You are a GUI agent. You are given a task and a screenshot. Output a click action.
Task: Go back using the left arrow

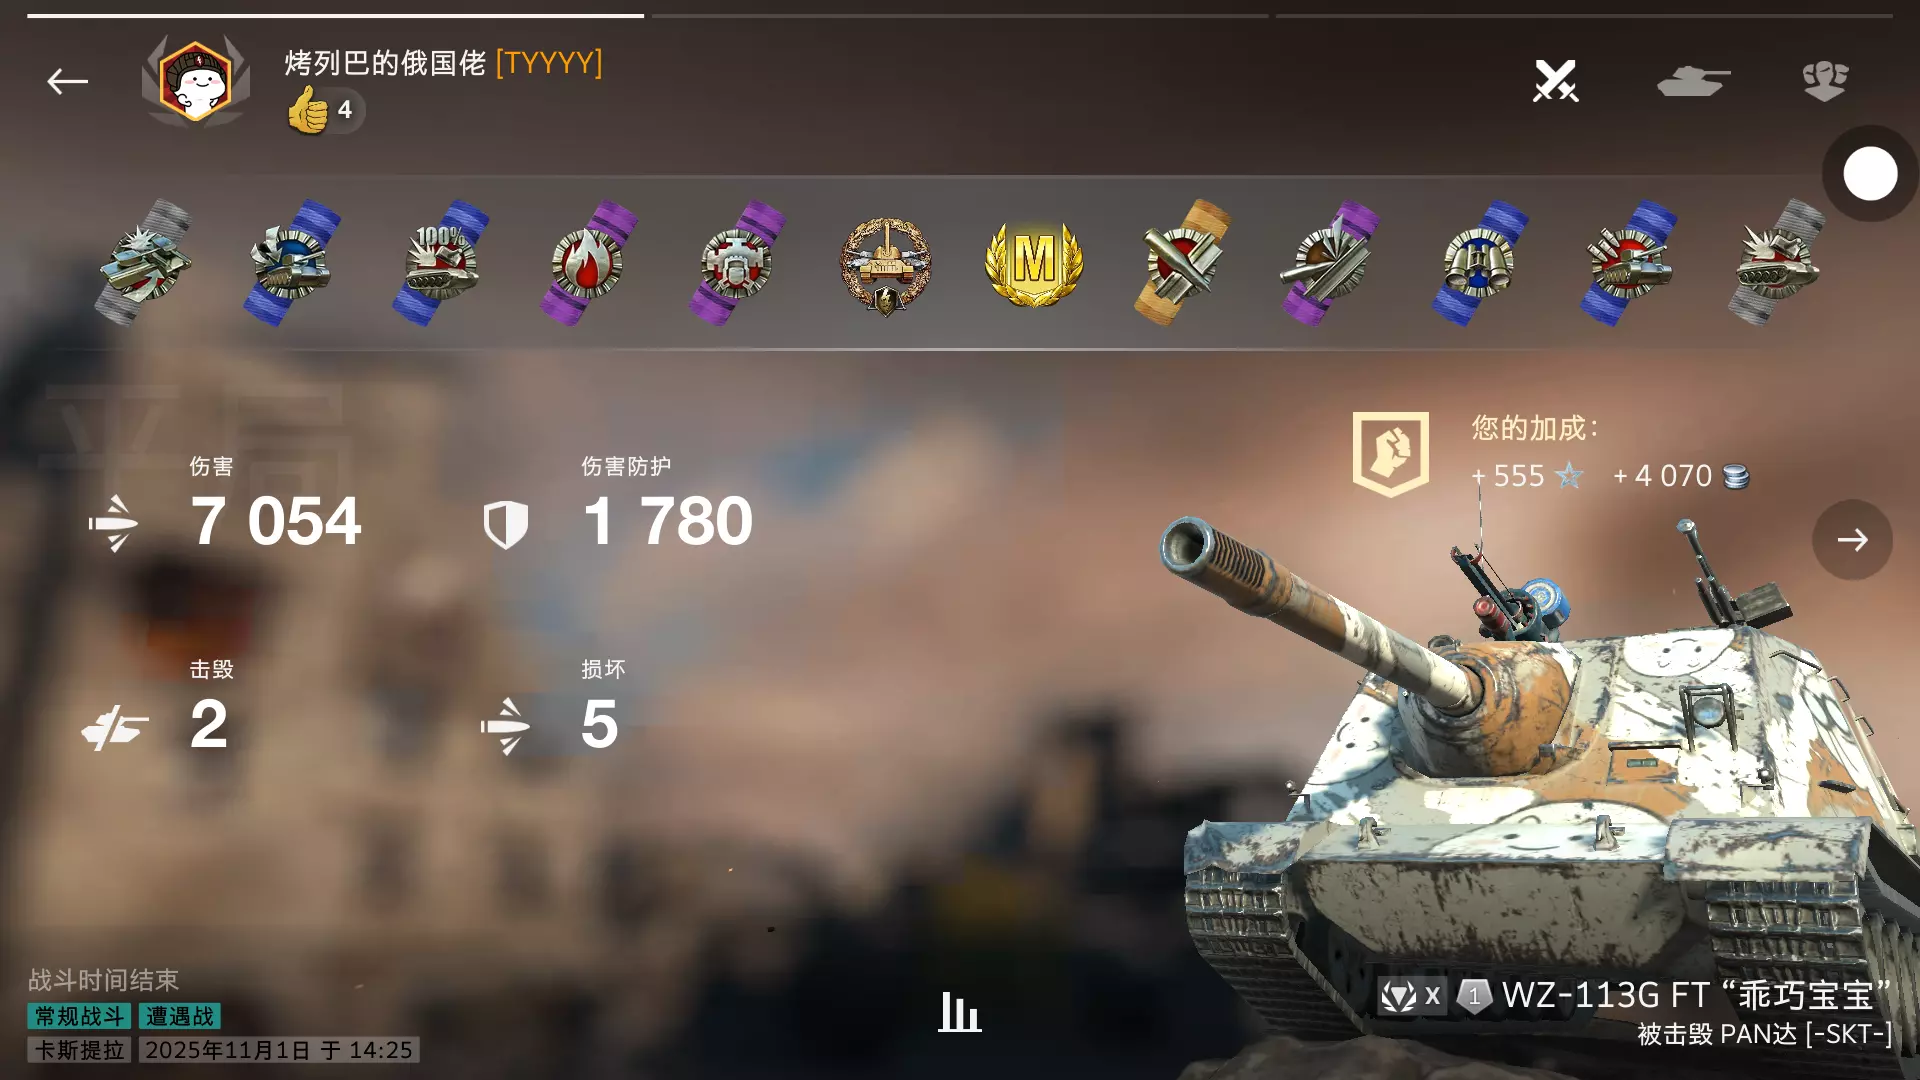[x=67, y=81]
